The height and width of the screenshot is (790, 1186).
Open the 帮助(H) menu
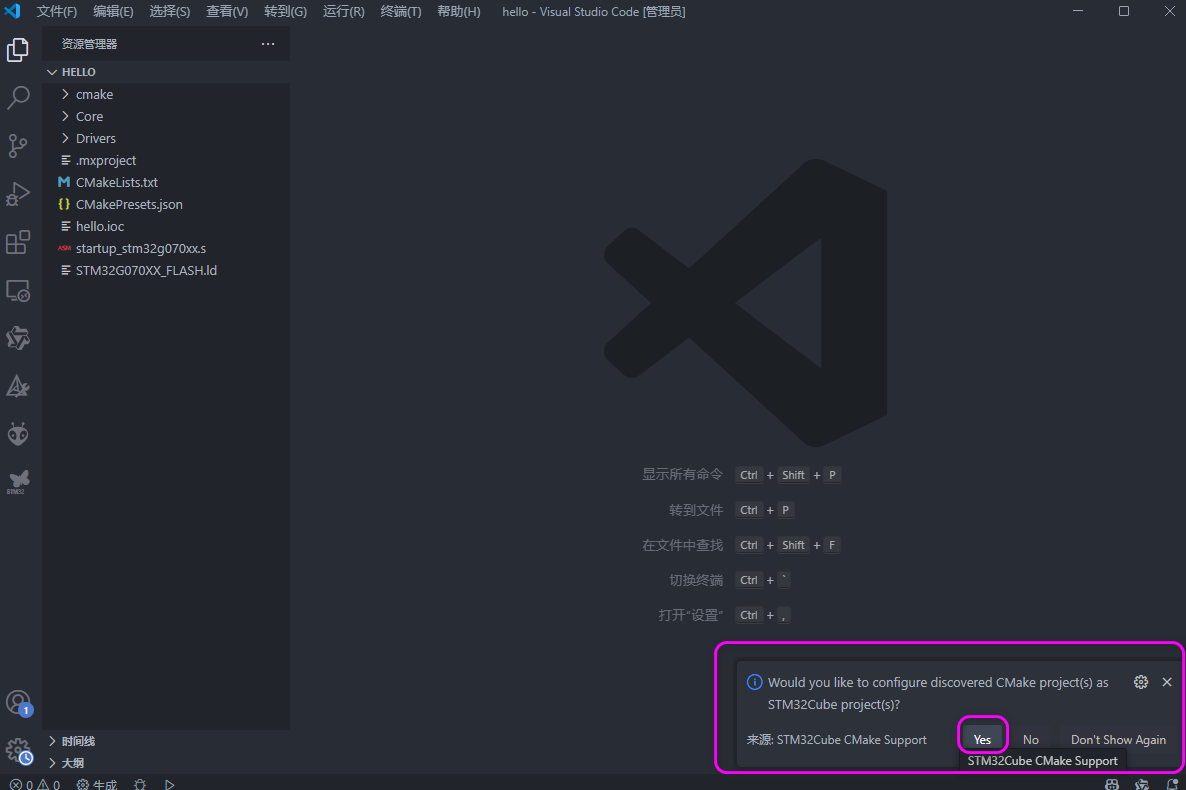[458, 11]
